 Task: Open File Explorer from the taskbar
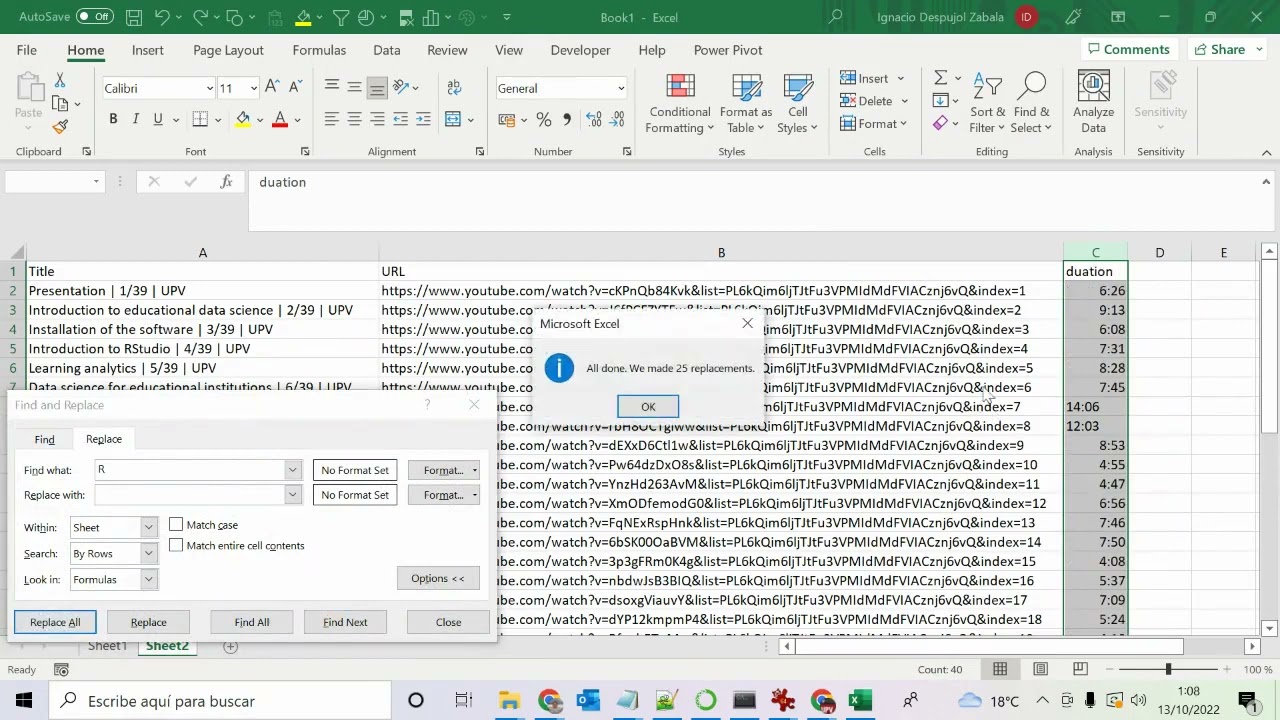click(509, 701)
